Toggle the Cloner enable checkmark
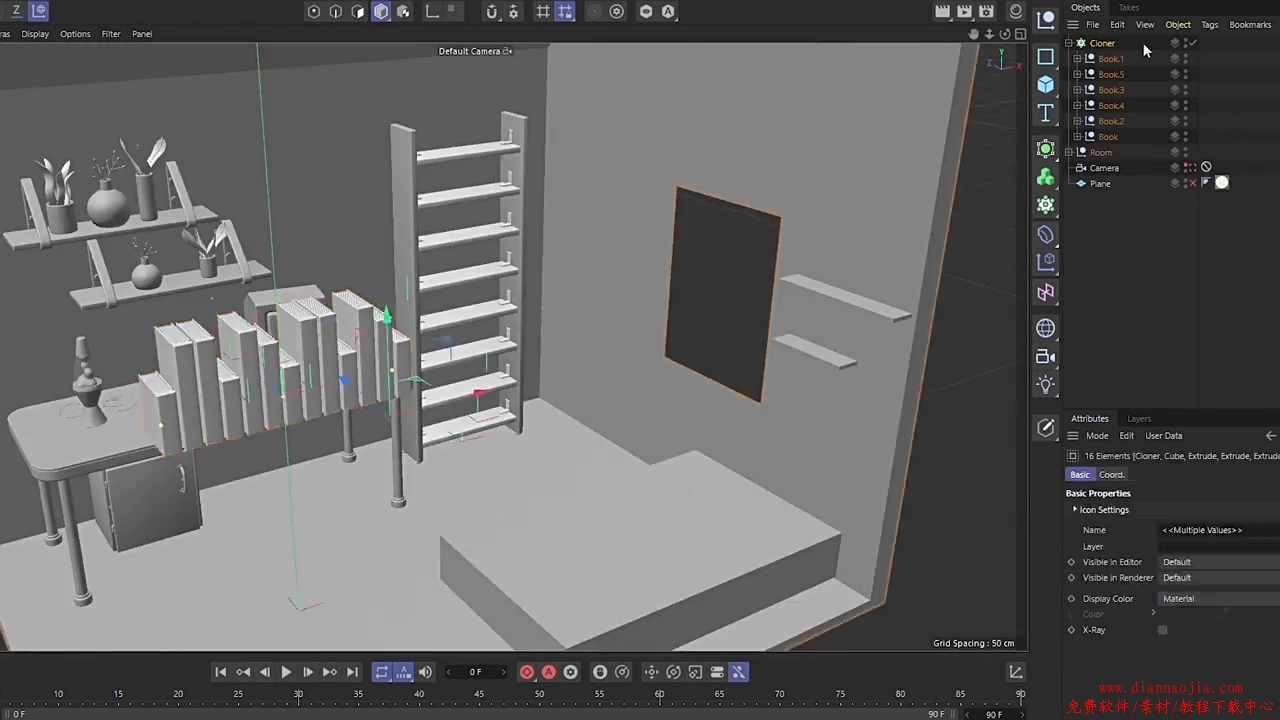 point(1193,43)
